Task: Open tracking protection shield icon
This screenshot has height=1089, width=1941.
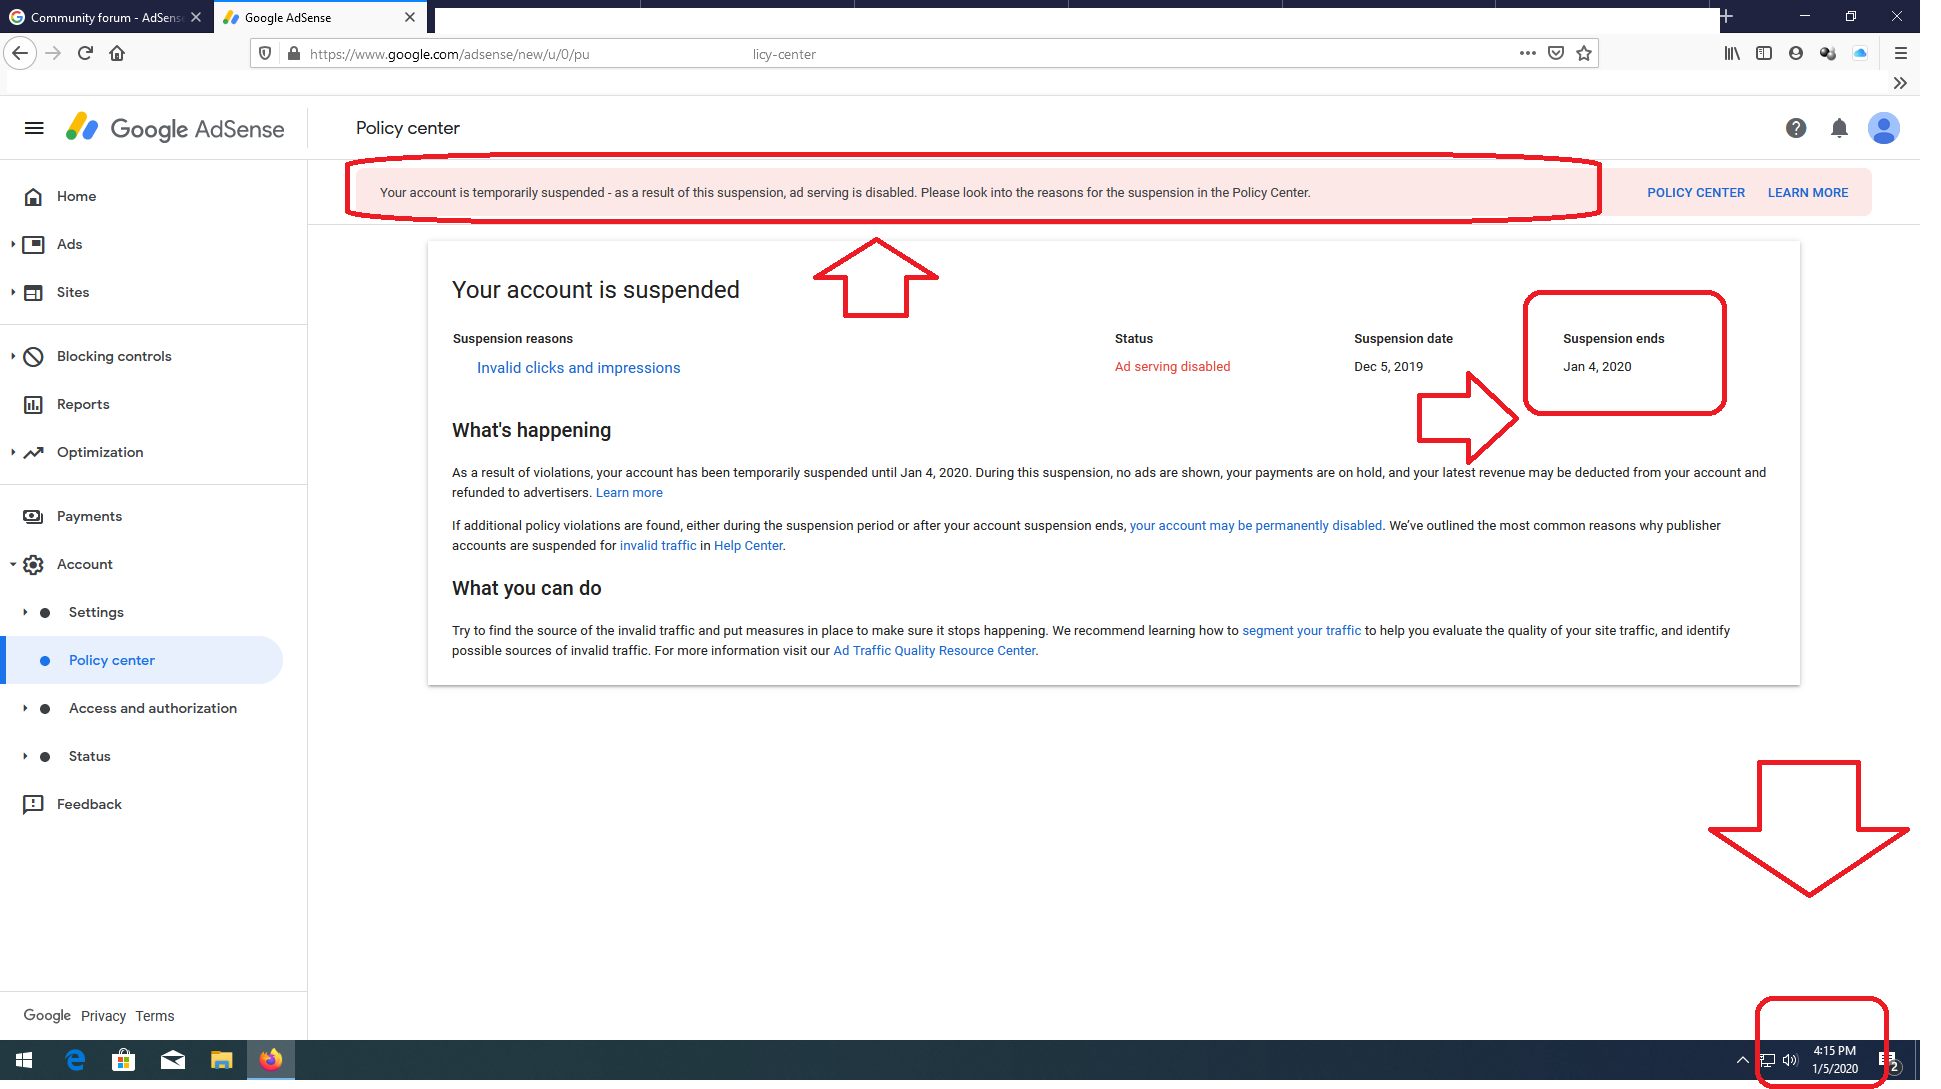Action: (x=265, y=53)
